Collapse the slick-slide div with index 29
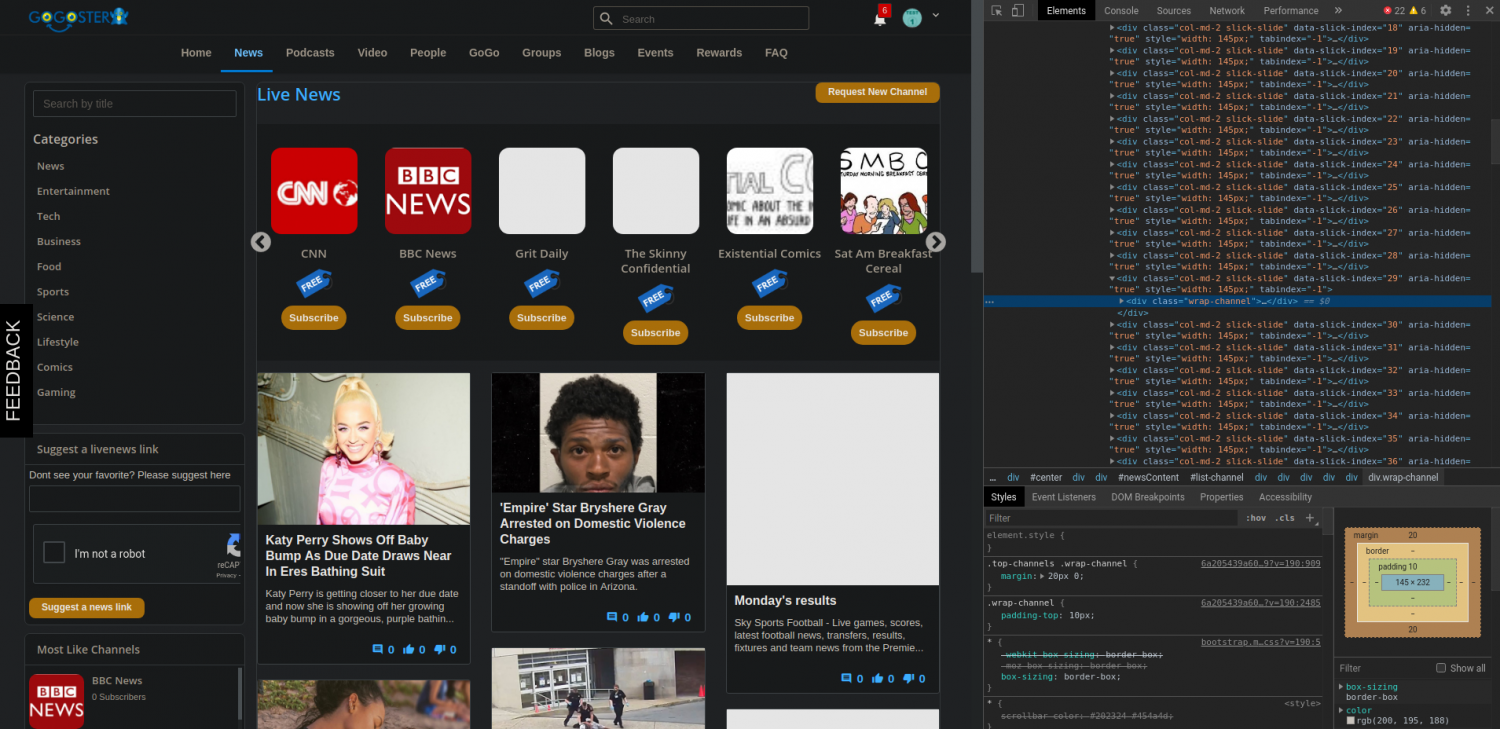 (x=1114, y=279)
